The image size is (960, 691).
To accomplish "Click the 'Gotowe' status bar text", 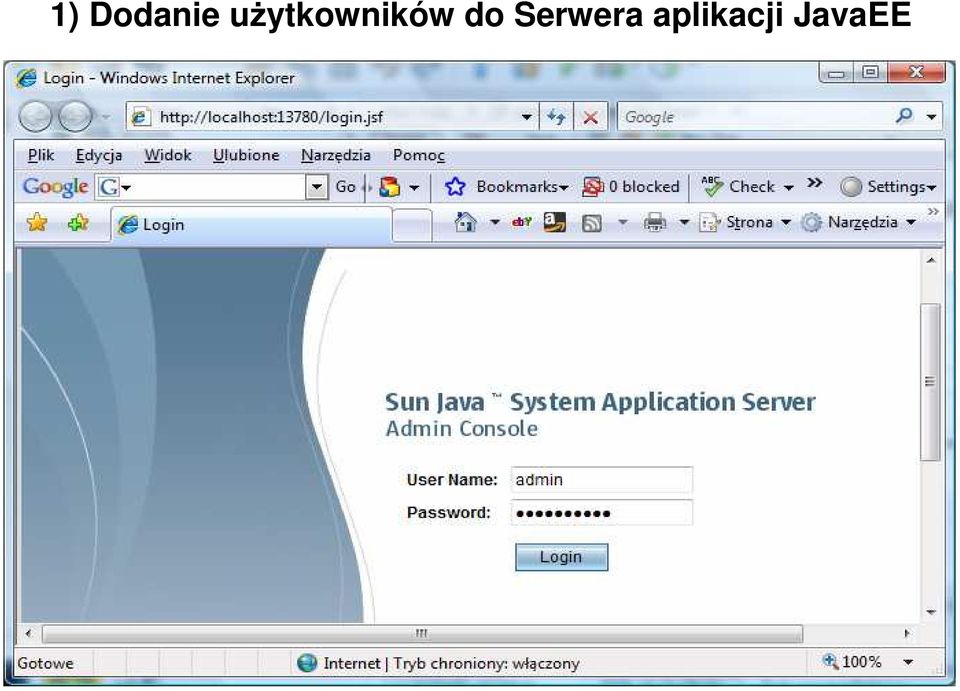I will tap(45, 663).
